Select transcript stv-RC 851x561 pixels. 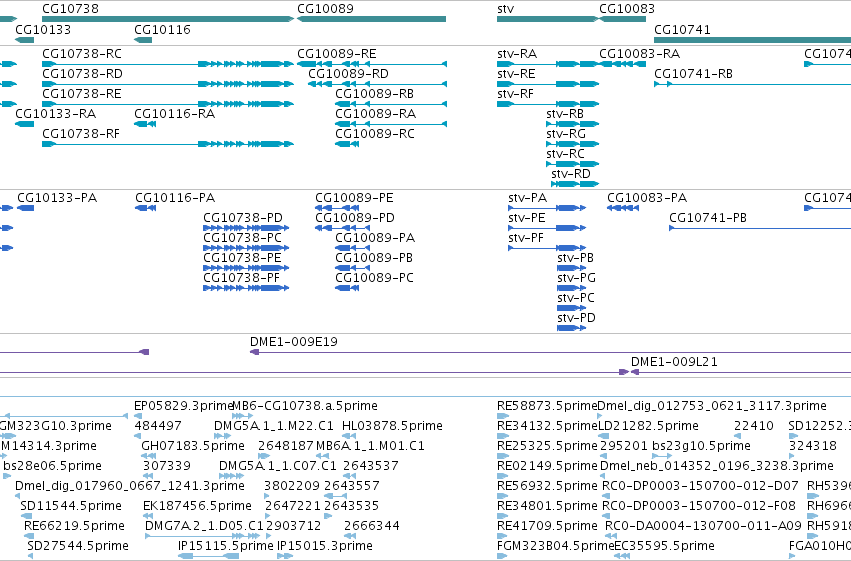[566, 154]
